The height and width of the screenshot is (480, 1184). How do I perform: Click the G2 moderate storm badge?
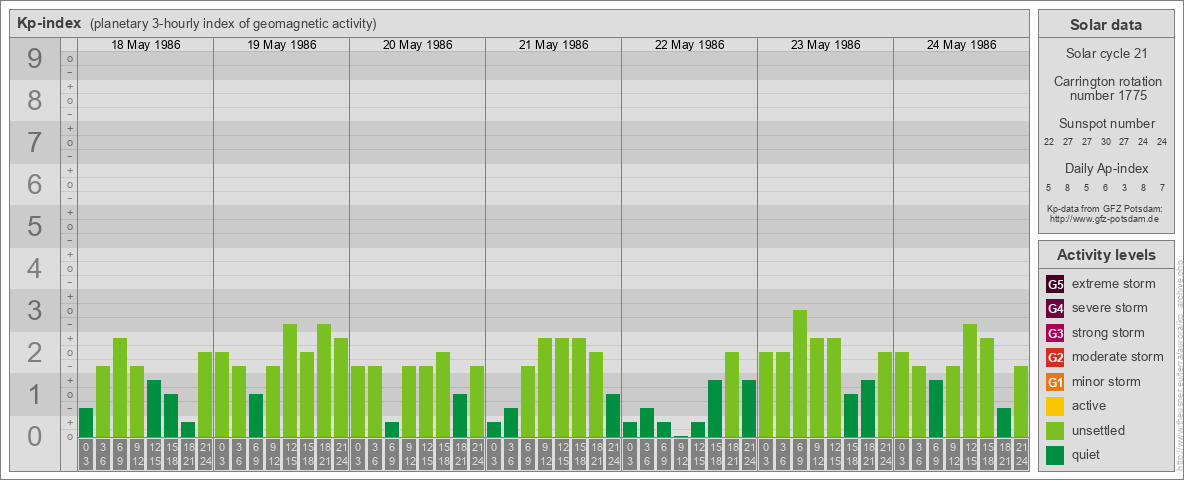(x=1055, y=357)
